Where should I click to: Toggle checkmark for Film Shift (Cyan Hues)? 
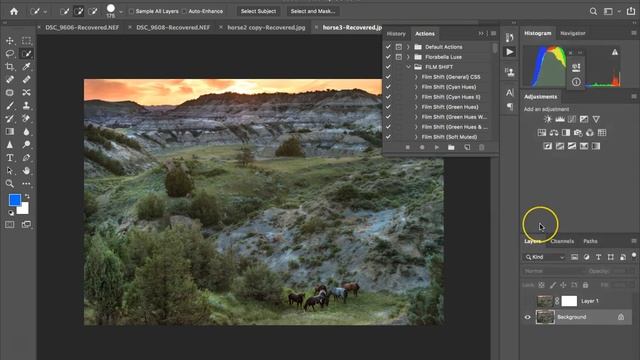pos(388,87)
